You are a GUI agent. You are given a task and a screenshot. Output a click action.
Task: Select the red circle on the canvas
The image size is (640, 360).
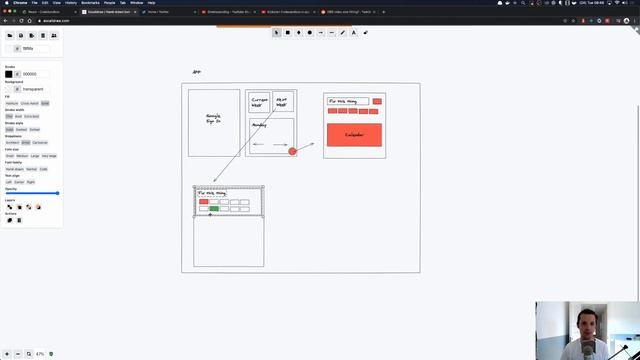coord(292,152)
